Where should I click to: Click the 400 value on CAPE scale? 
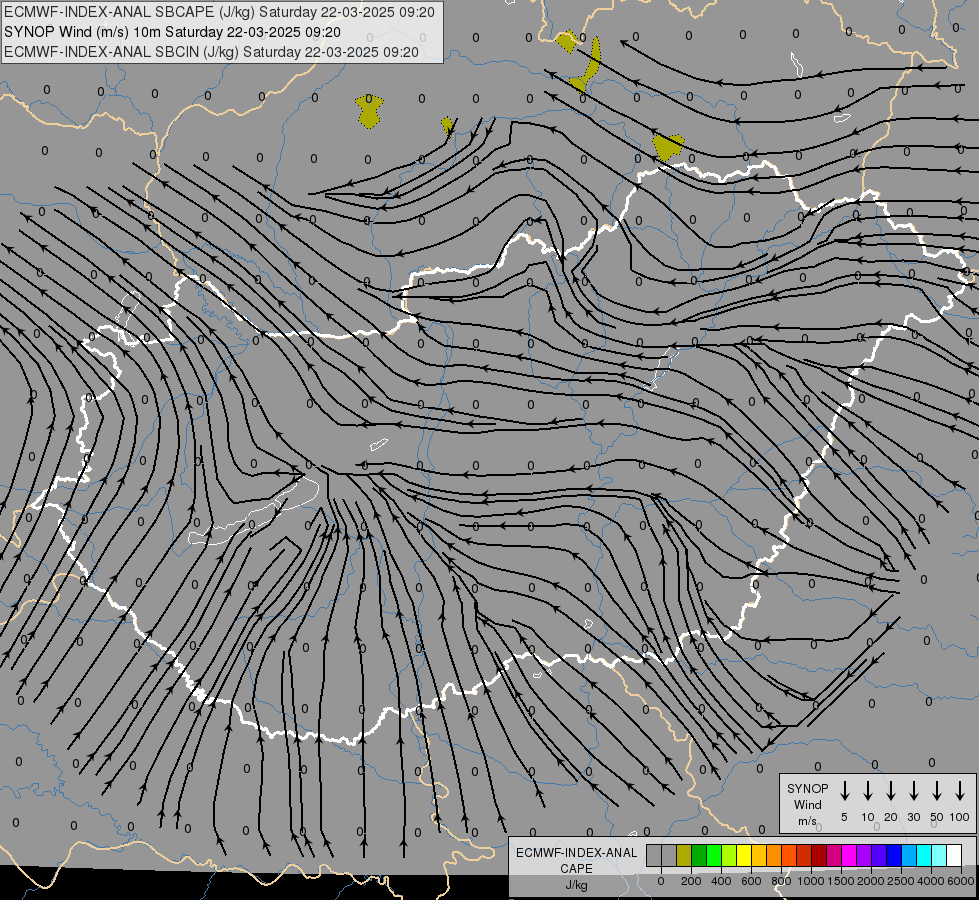(x=721, y=881)
